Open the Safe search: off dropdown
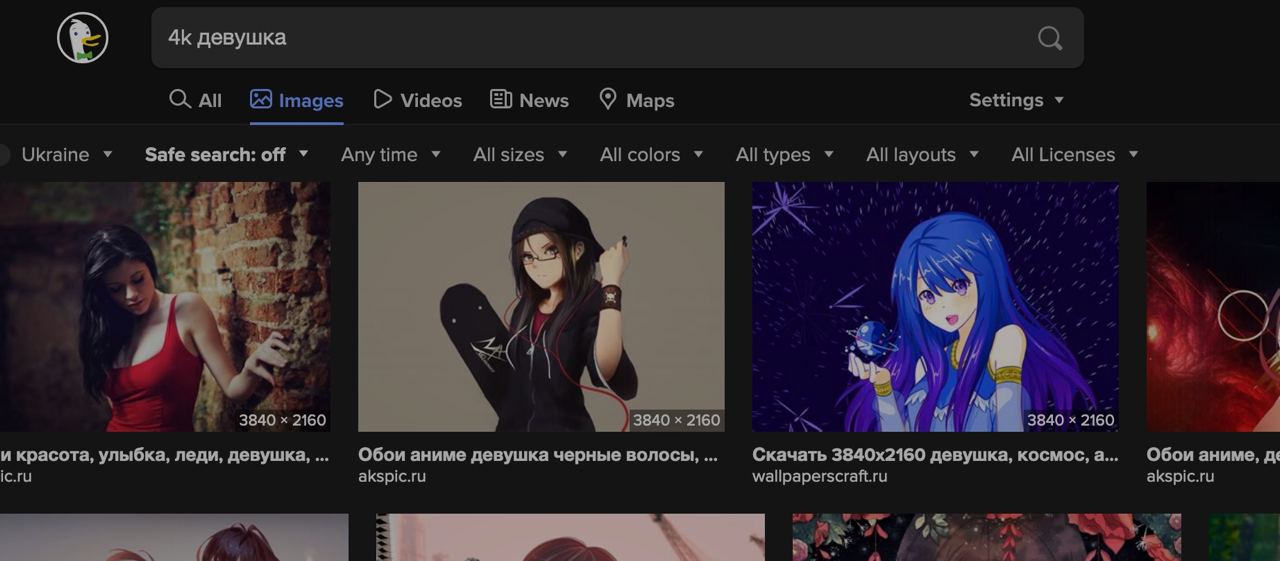1280x561 pixels. point(226,155)
